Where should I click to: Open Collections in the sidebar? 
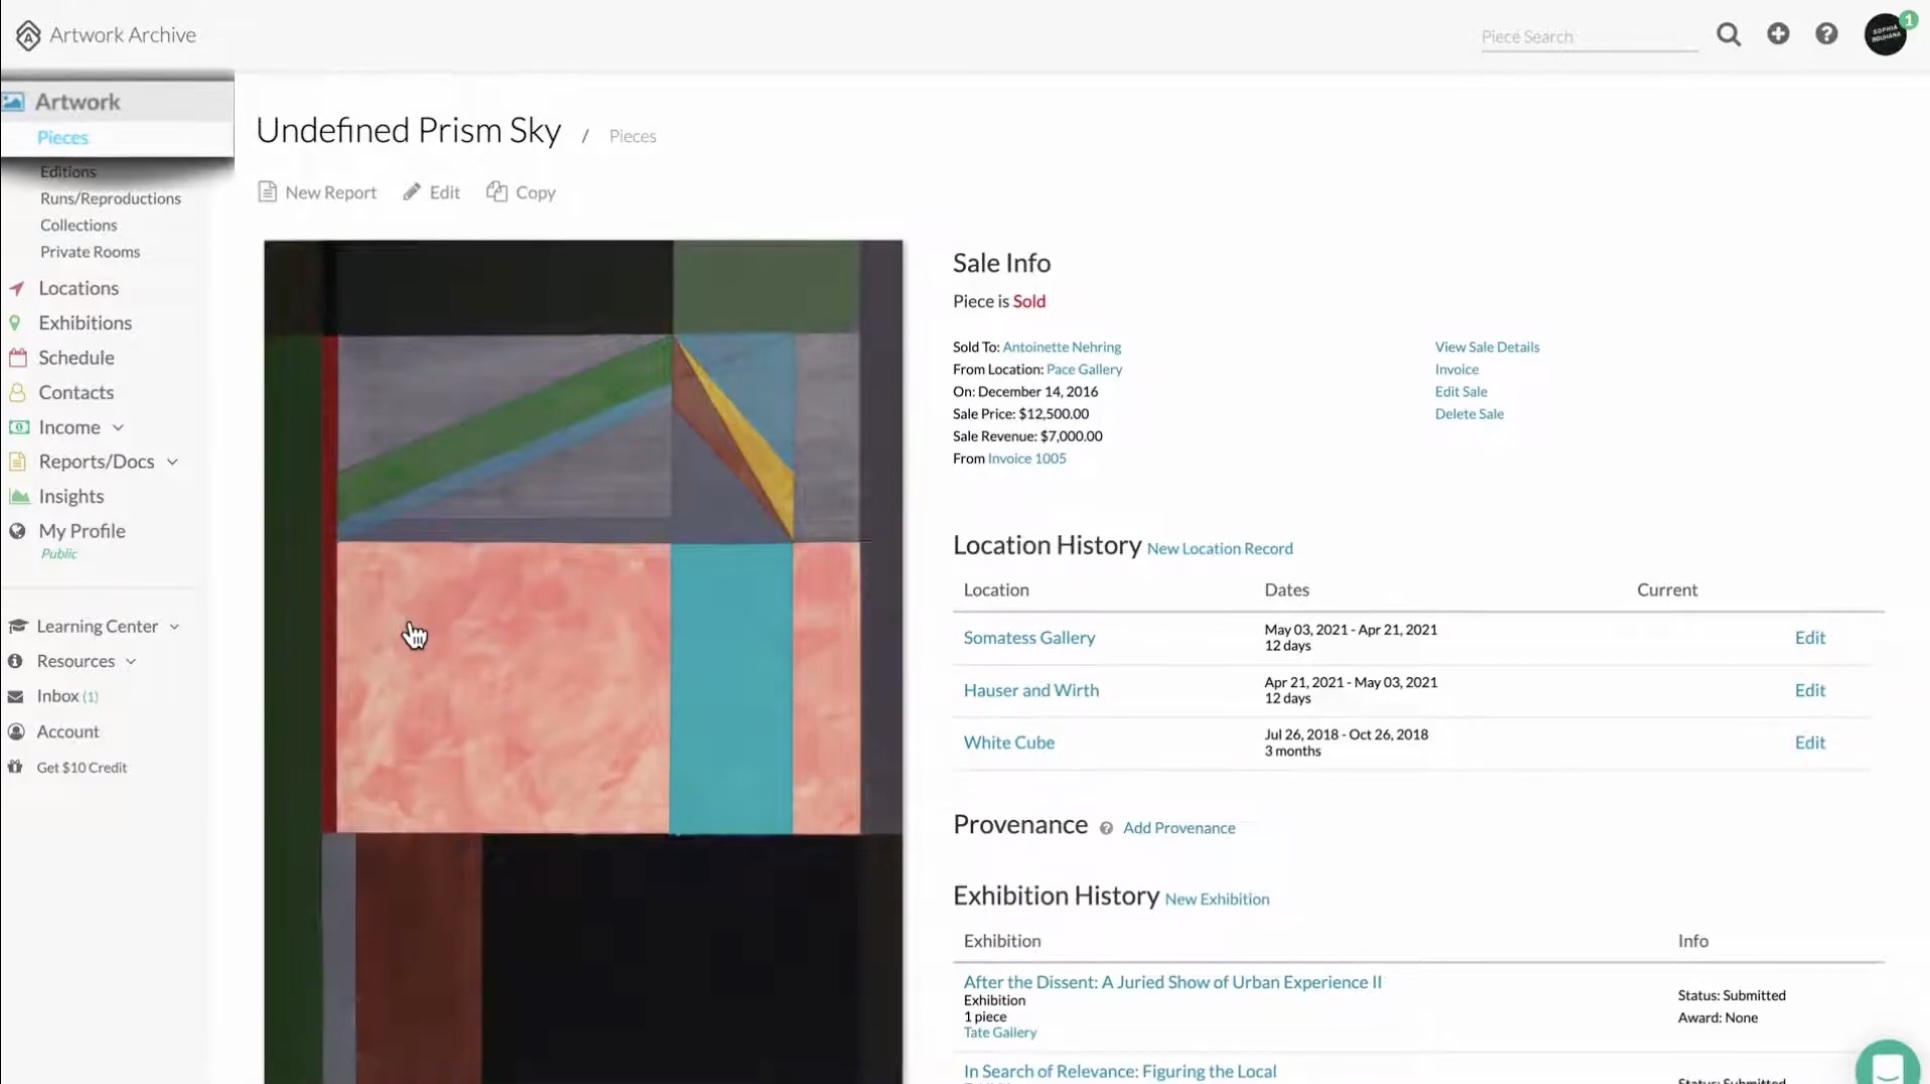pyautogui.click(x=78, y=225)
